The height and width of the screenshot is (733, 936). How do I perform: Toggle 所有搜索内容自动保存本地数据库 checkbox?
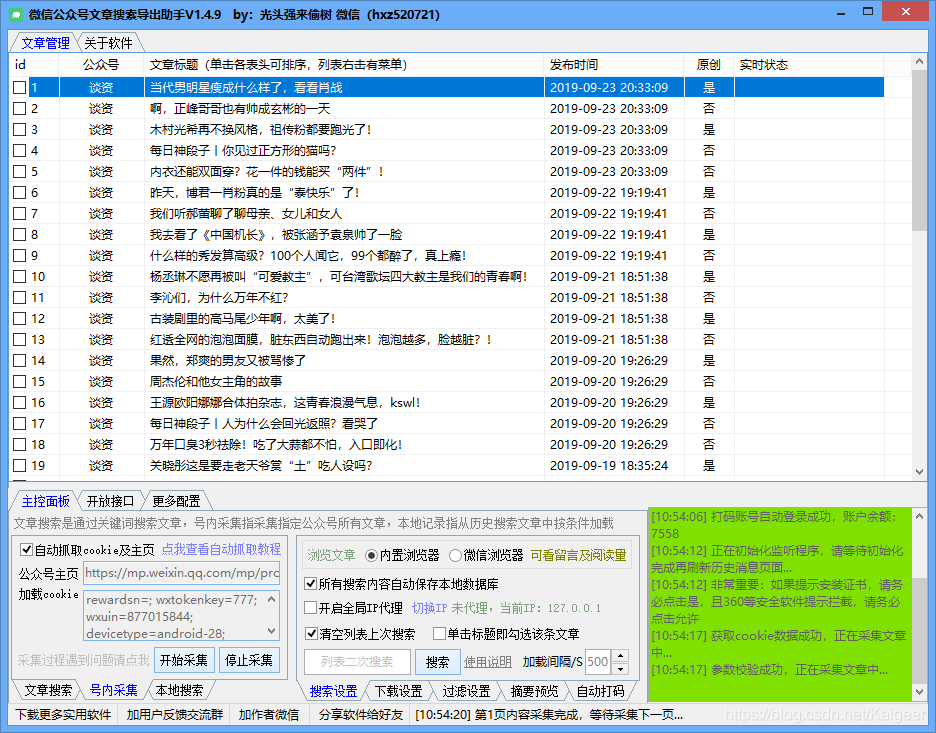pos(310,583)
